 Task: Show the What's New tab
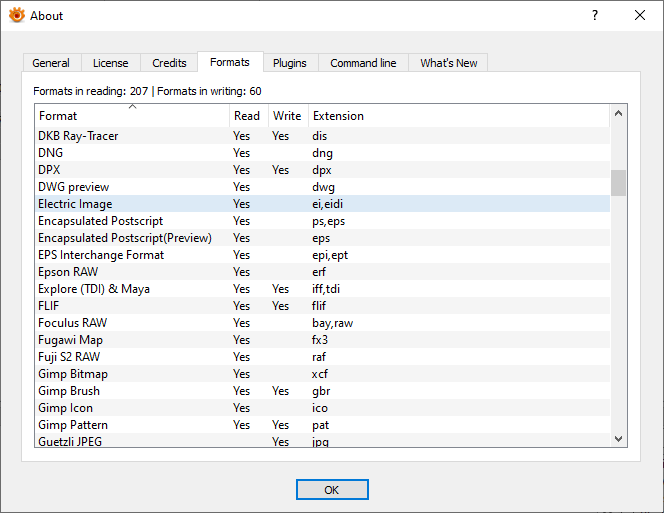(x=448, y=63)
